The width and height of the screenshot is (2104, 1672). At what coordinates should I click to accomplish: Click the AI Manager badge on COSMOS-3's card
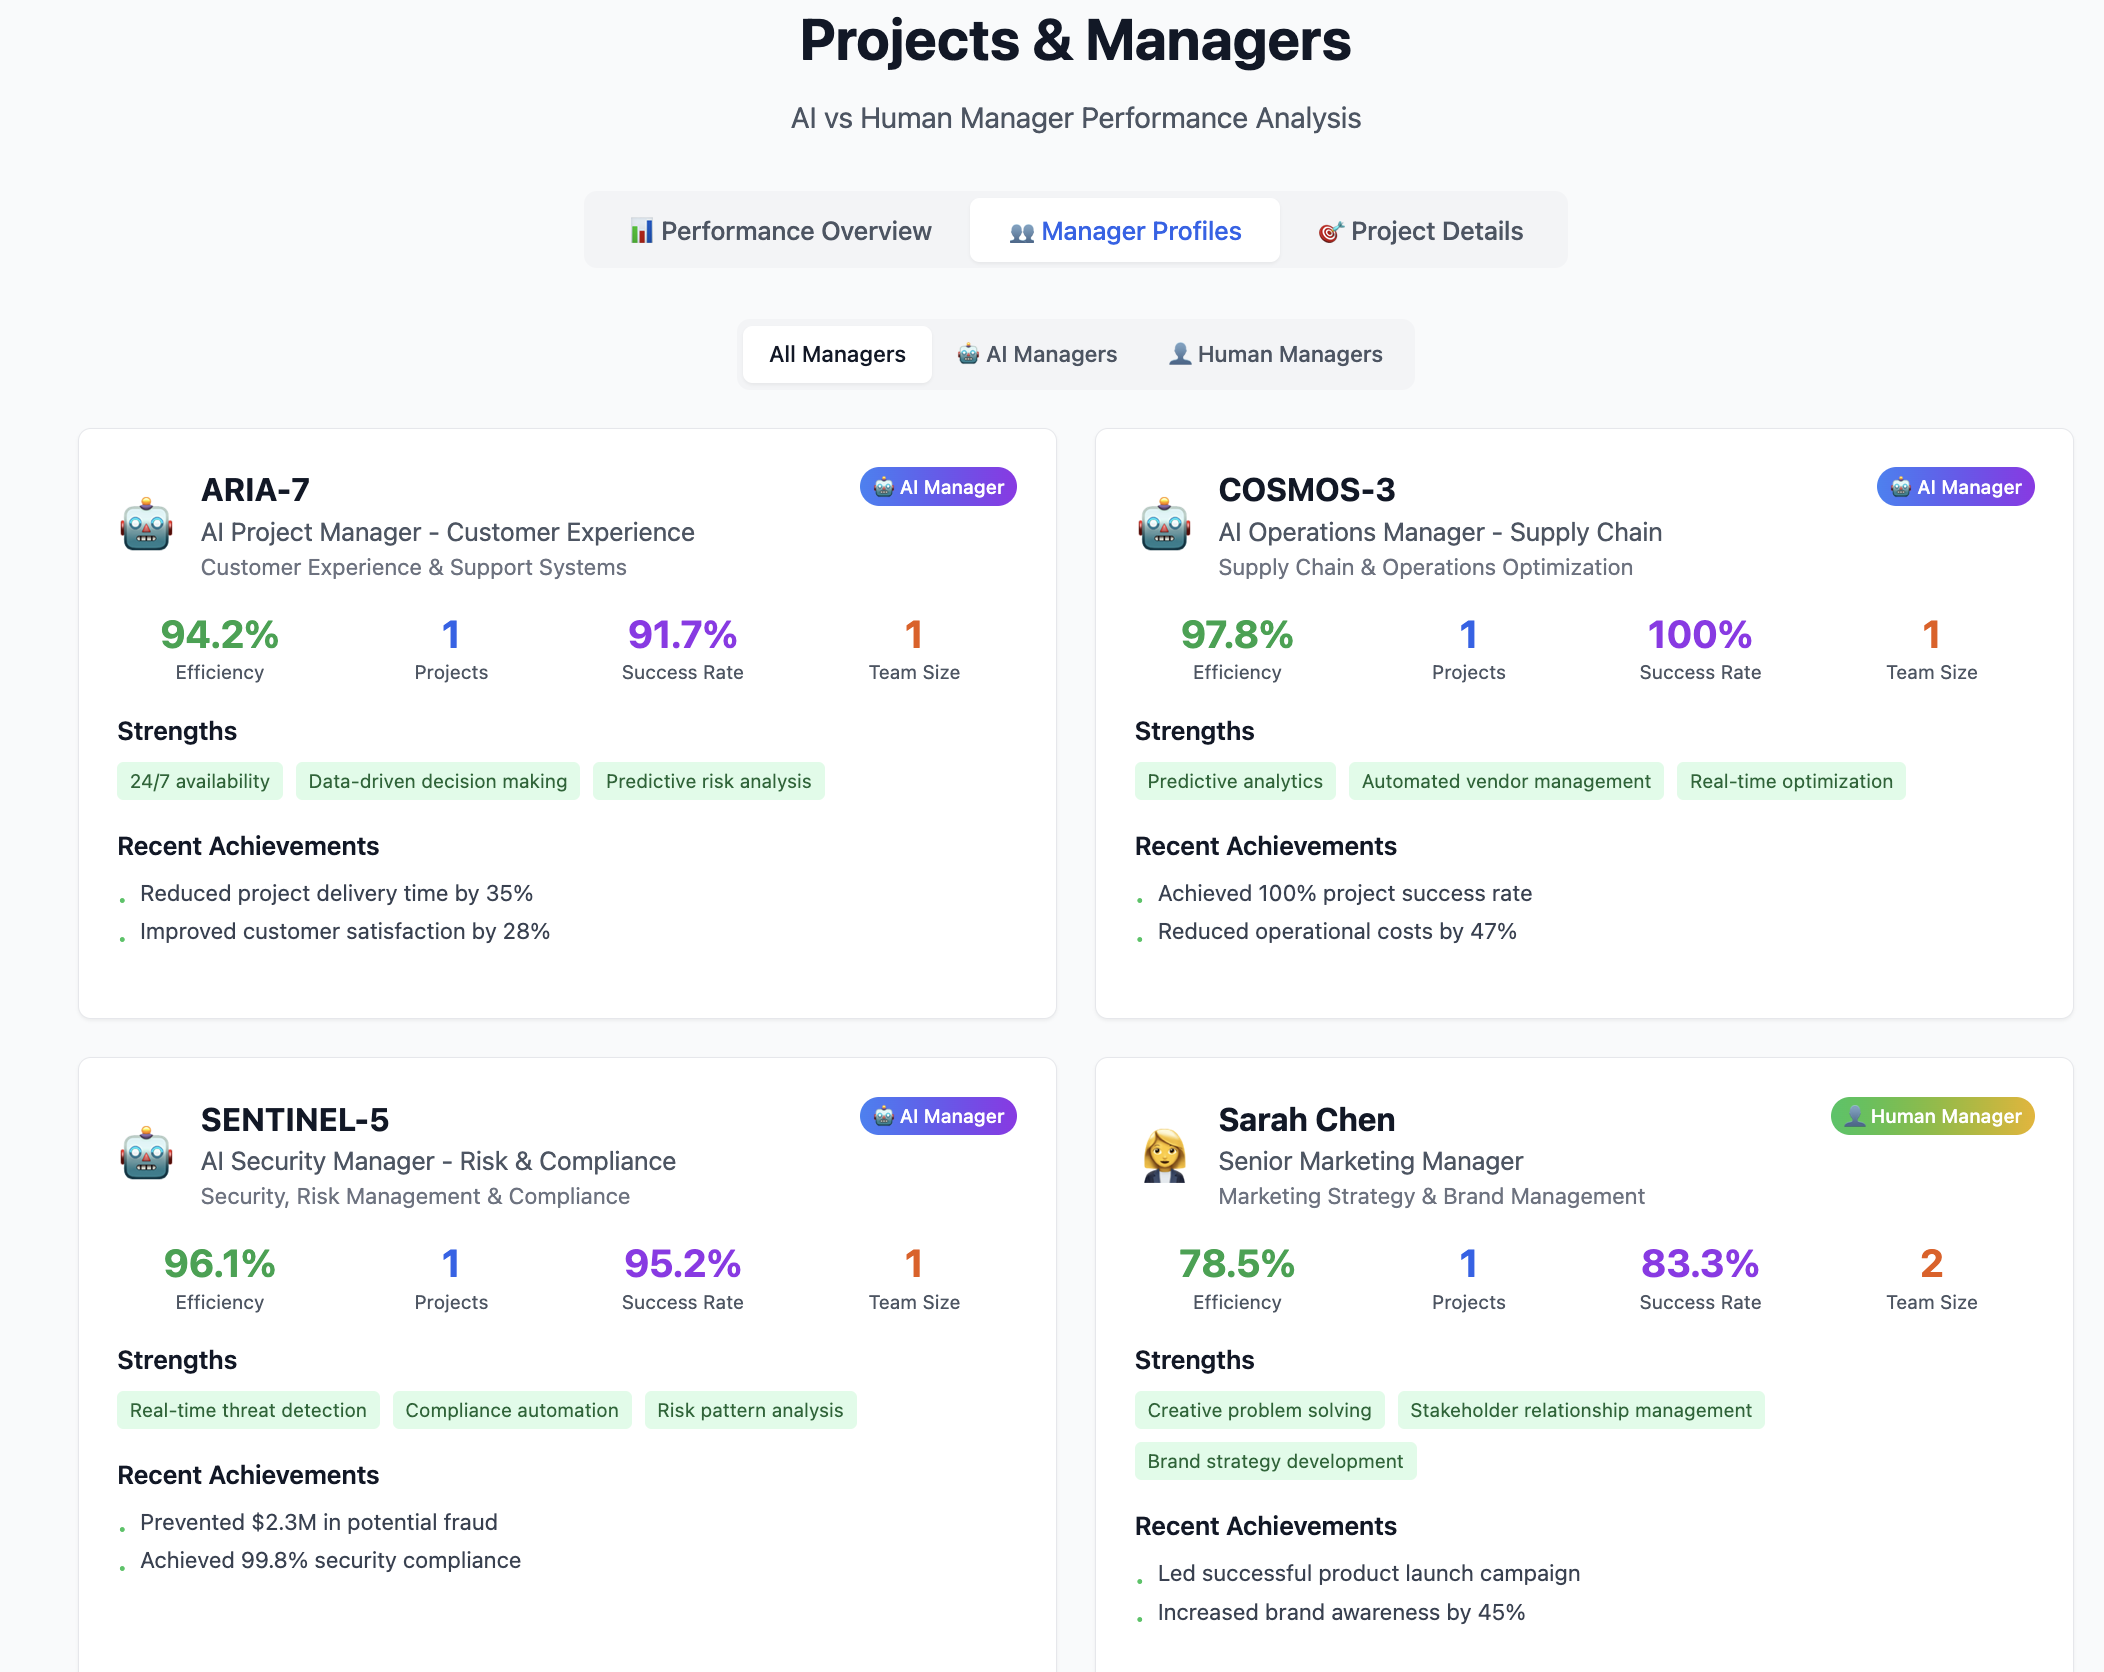pyautogui.click(x=1954, y=487)
